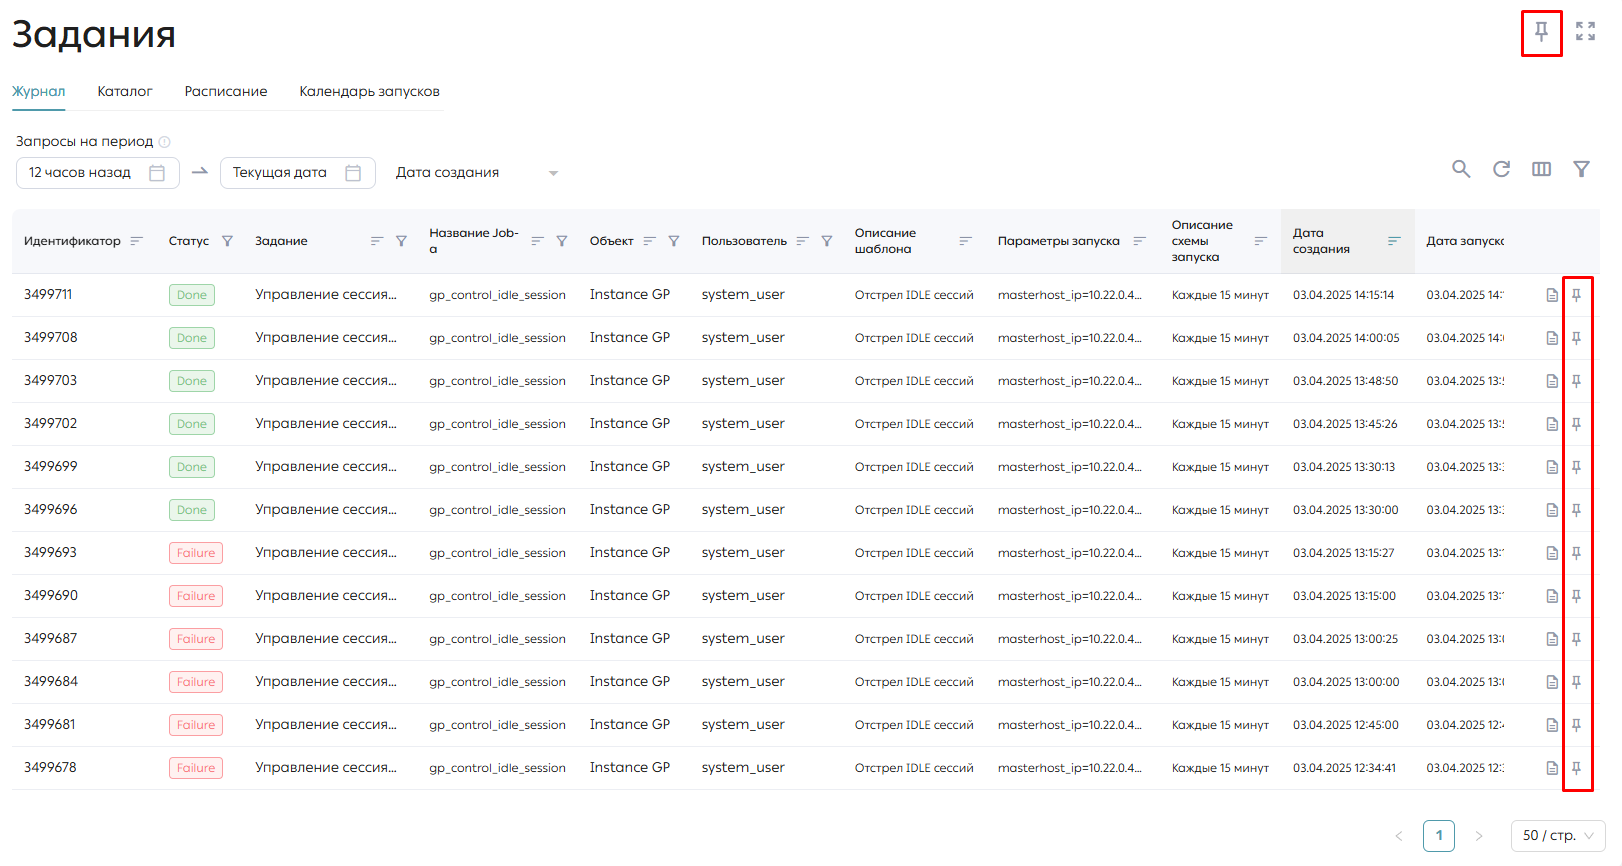
Task: Click Done status badge of job 3499711
Action: (192, 295)
